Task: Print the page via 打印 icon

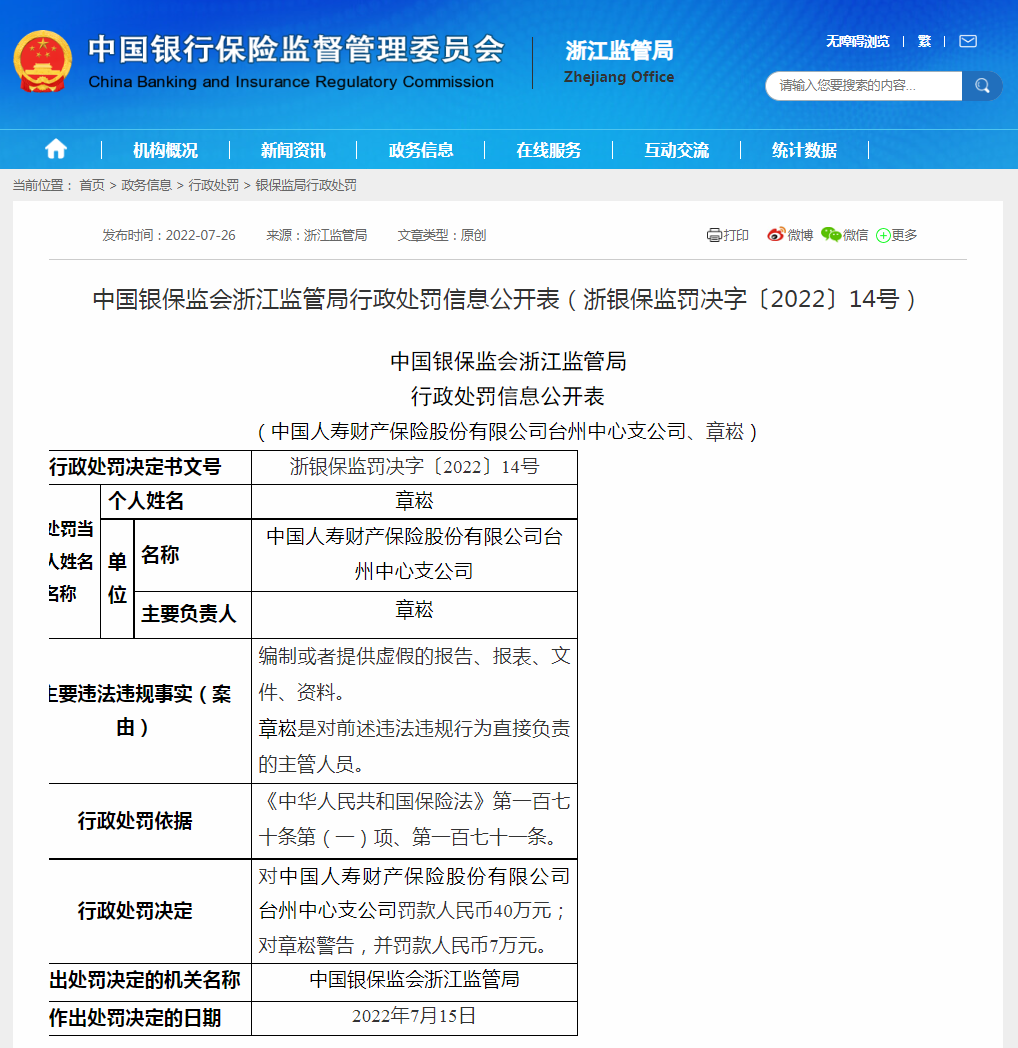Action: 727,235
